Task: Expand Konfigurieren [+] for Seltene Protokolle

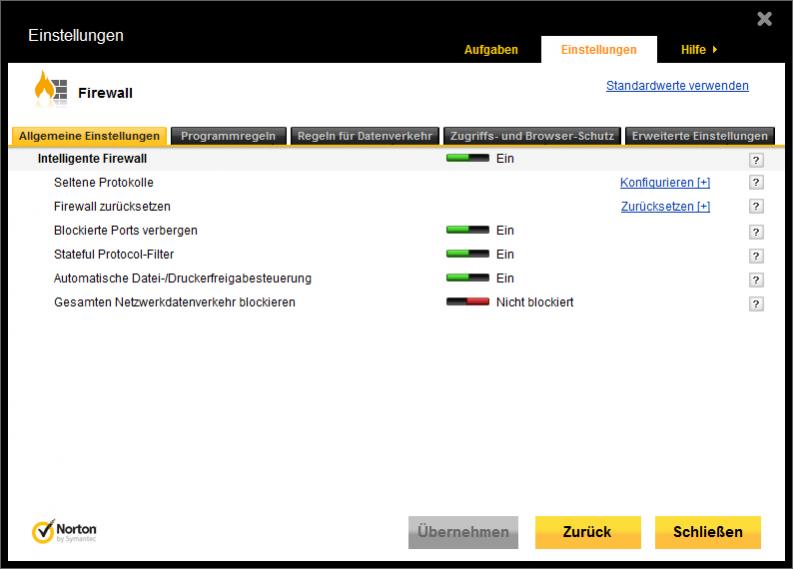Action: point(665,183)
